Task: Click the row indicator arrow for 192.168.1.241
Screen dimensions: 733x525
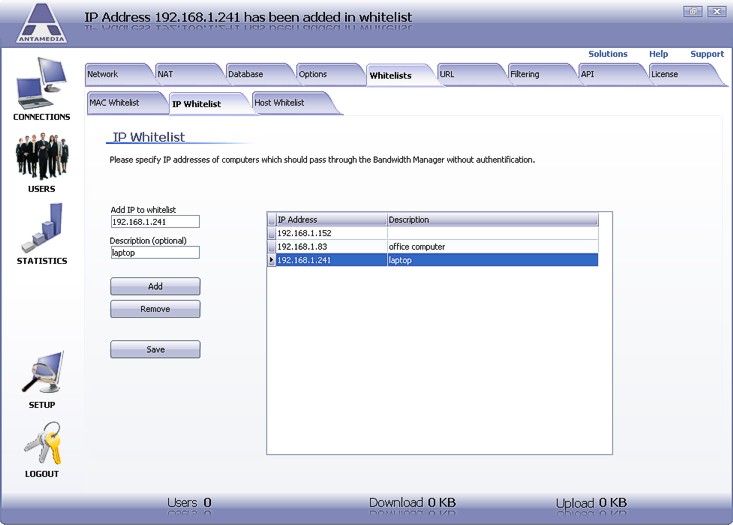Action: (271, 260)
